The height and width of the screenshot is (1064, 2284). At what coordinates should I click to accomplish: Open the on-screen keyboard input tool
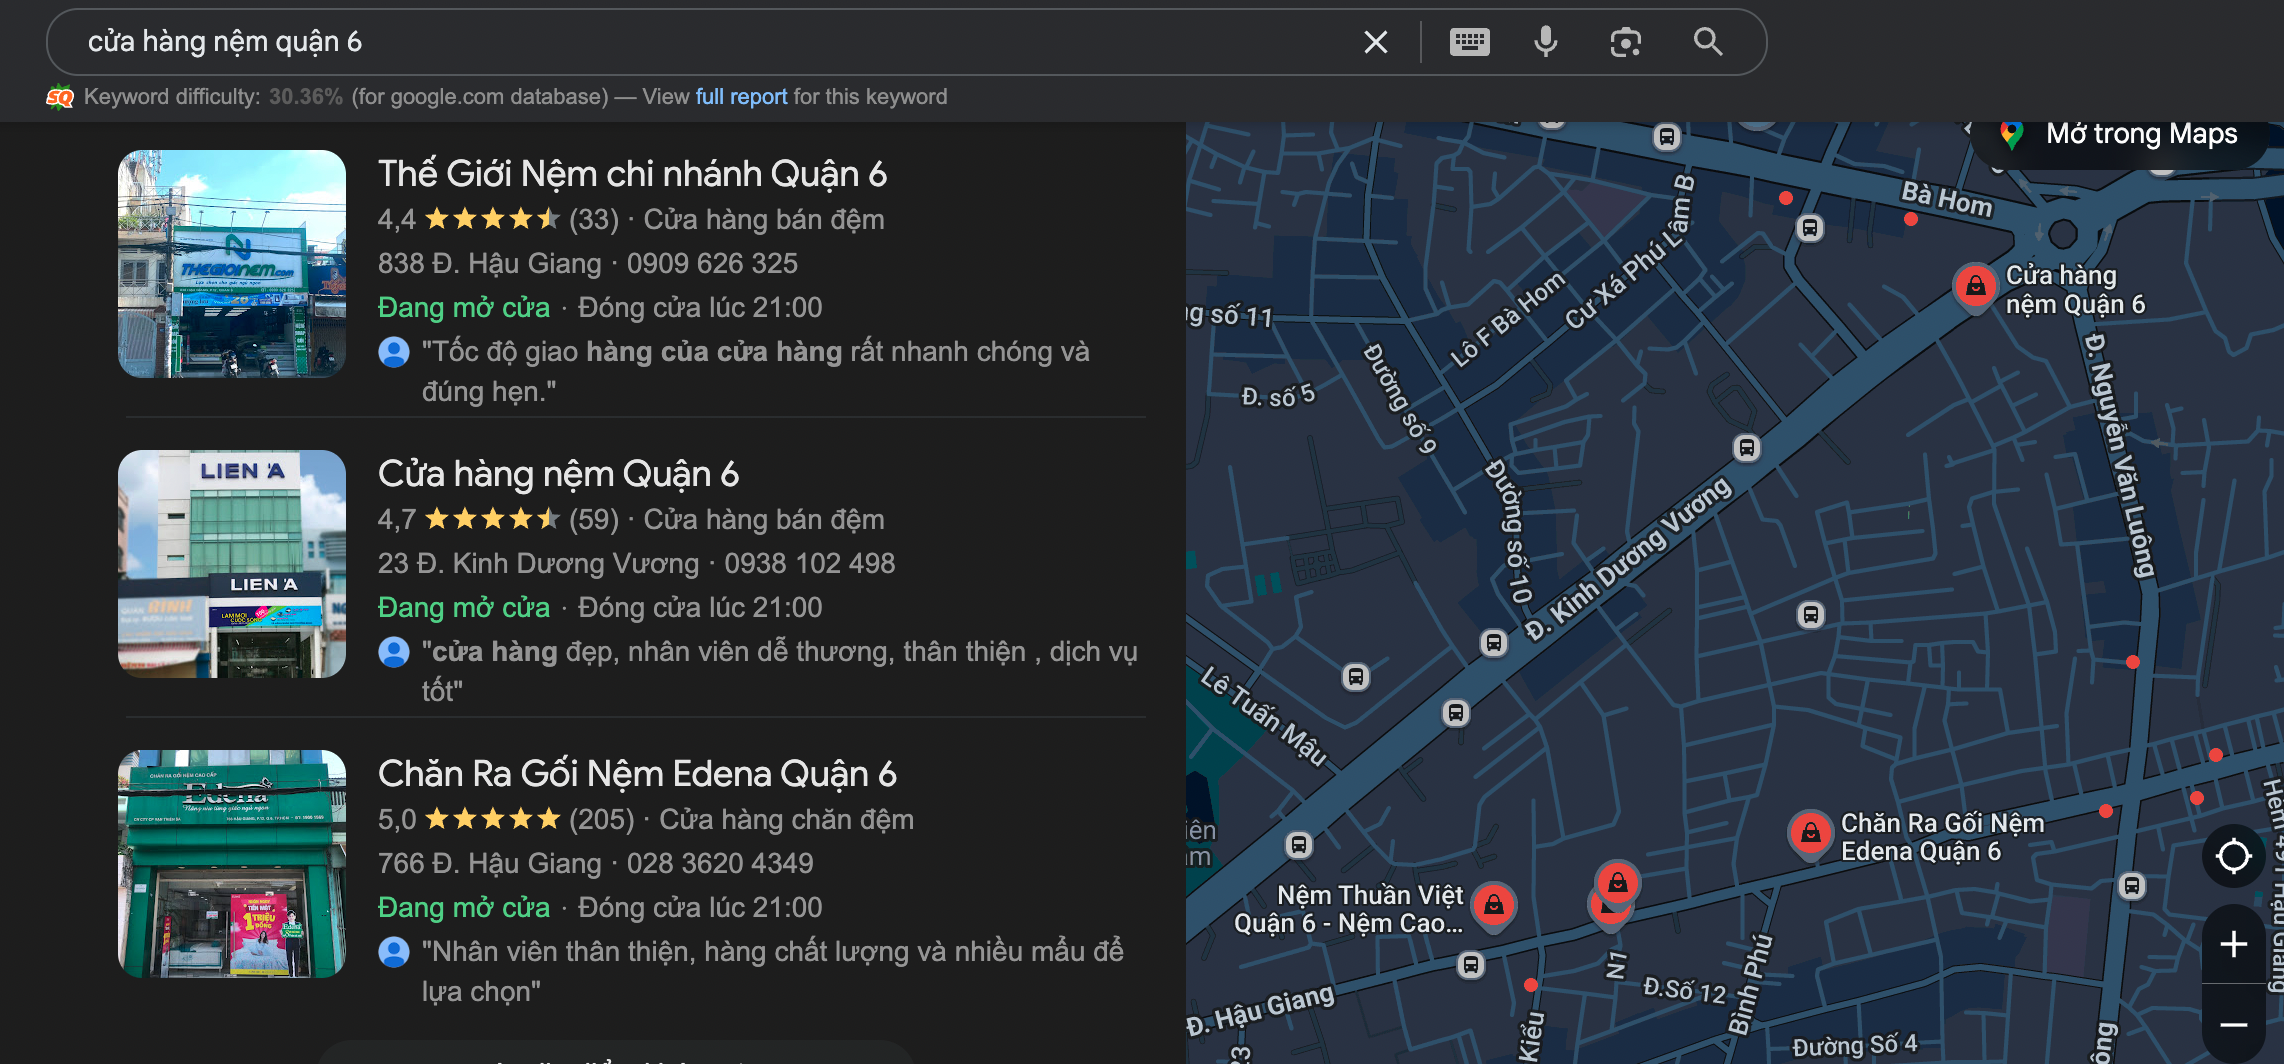1469,42
